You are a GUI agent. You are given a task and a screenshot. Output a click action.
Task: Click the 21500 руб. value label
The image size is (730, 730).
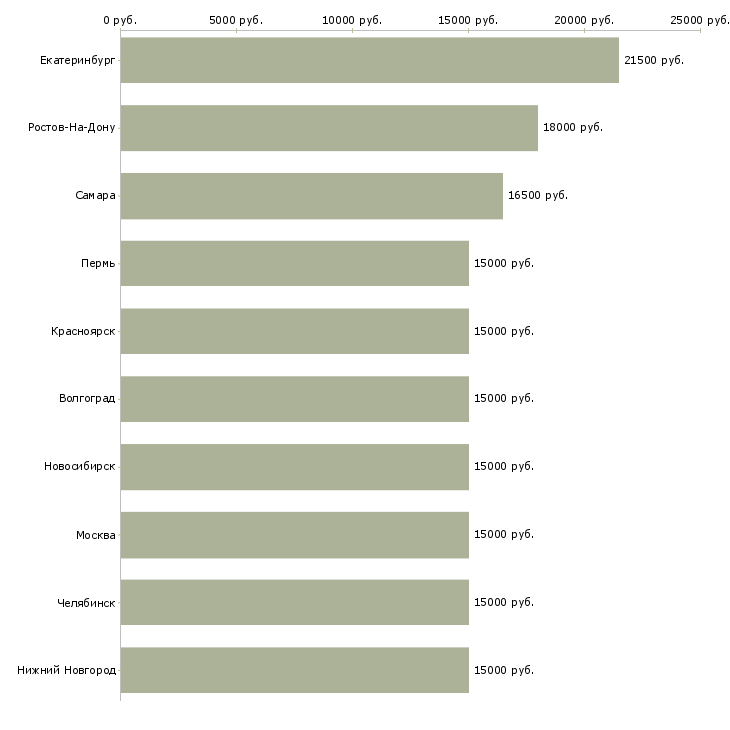click(x=653, y=60)
